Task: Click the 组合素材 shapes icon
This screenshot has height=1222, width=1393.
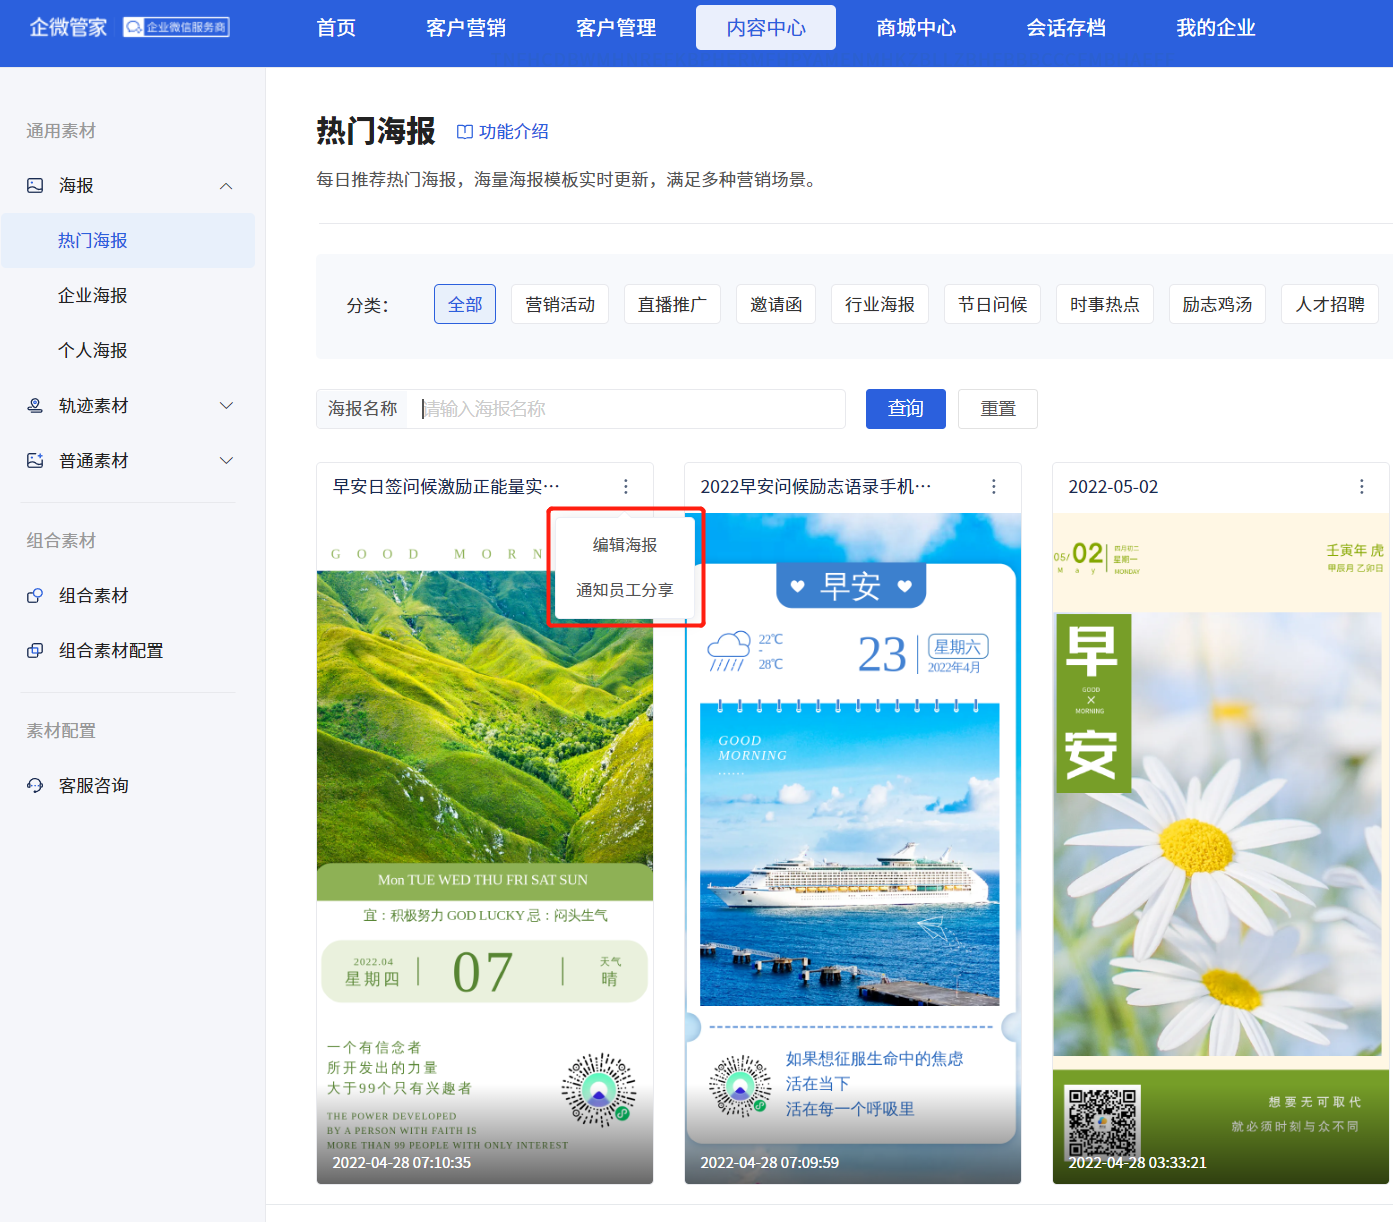Action: (x=35, y=595)
